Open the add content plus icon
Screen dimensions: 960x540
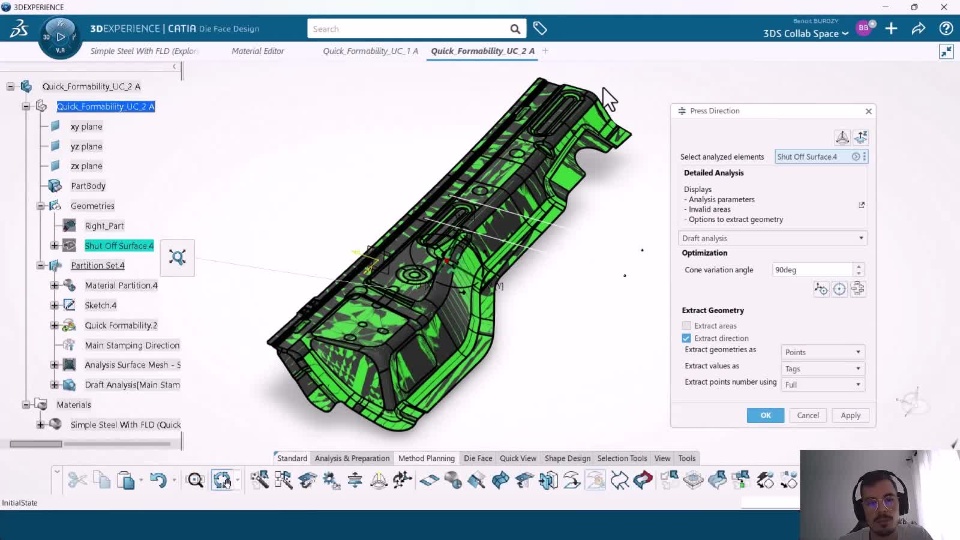point(891,28)
